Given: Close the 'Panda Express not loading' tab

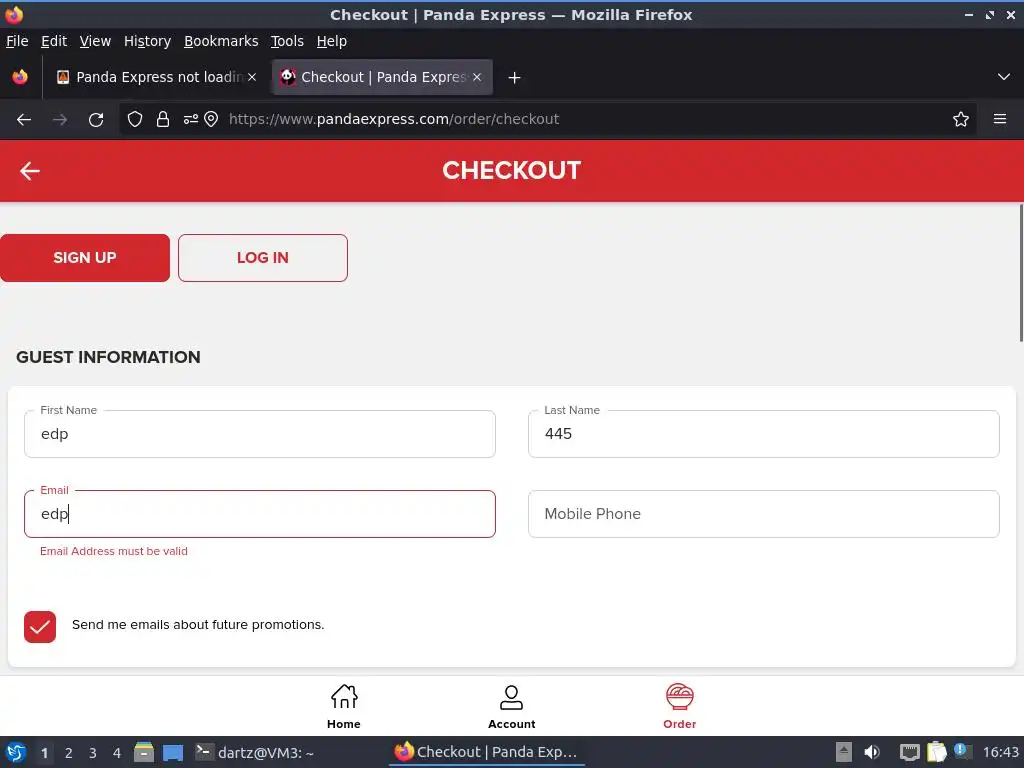Looking at the screenshot, I should pyautogui.click(x=252, y=77).
